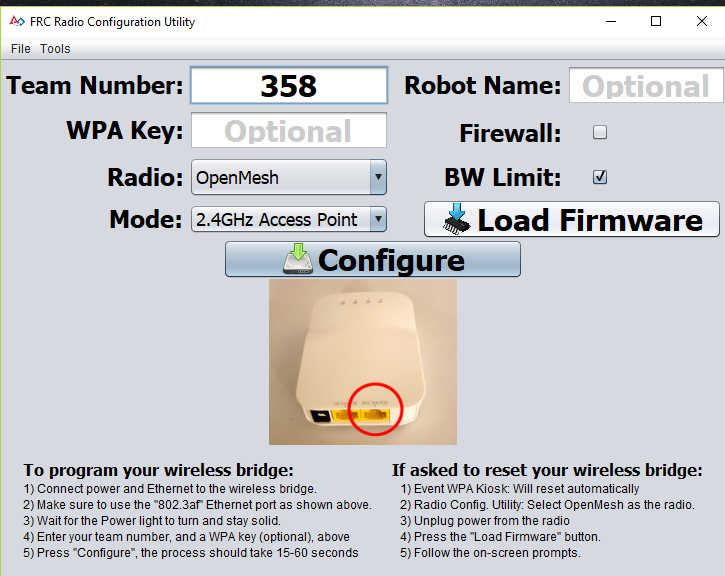The image size is (725, 576).
Task: Click the 'WPA Key:' label
Action: [x=125, y=130]
